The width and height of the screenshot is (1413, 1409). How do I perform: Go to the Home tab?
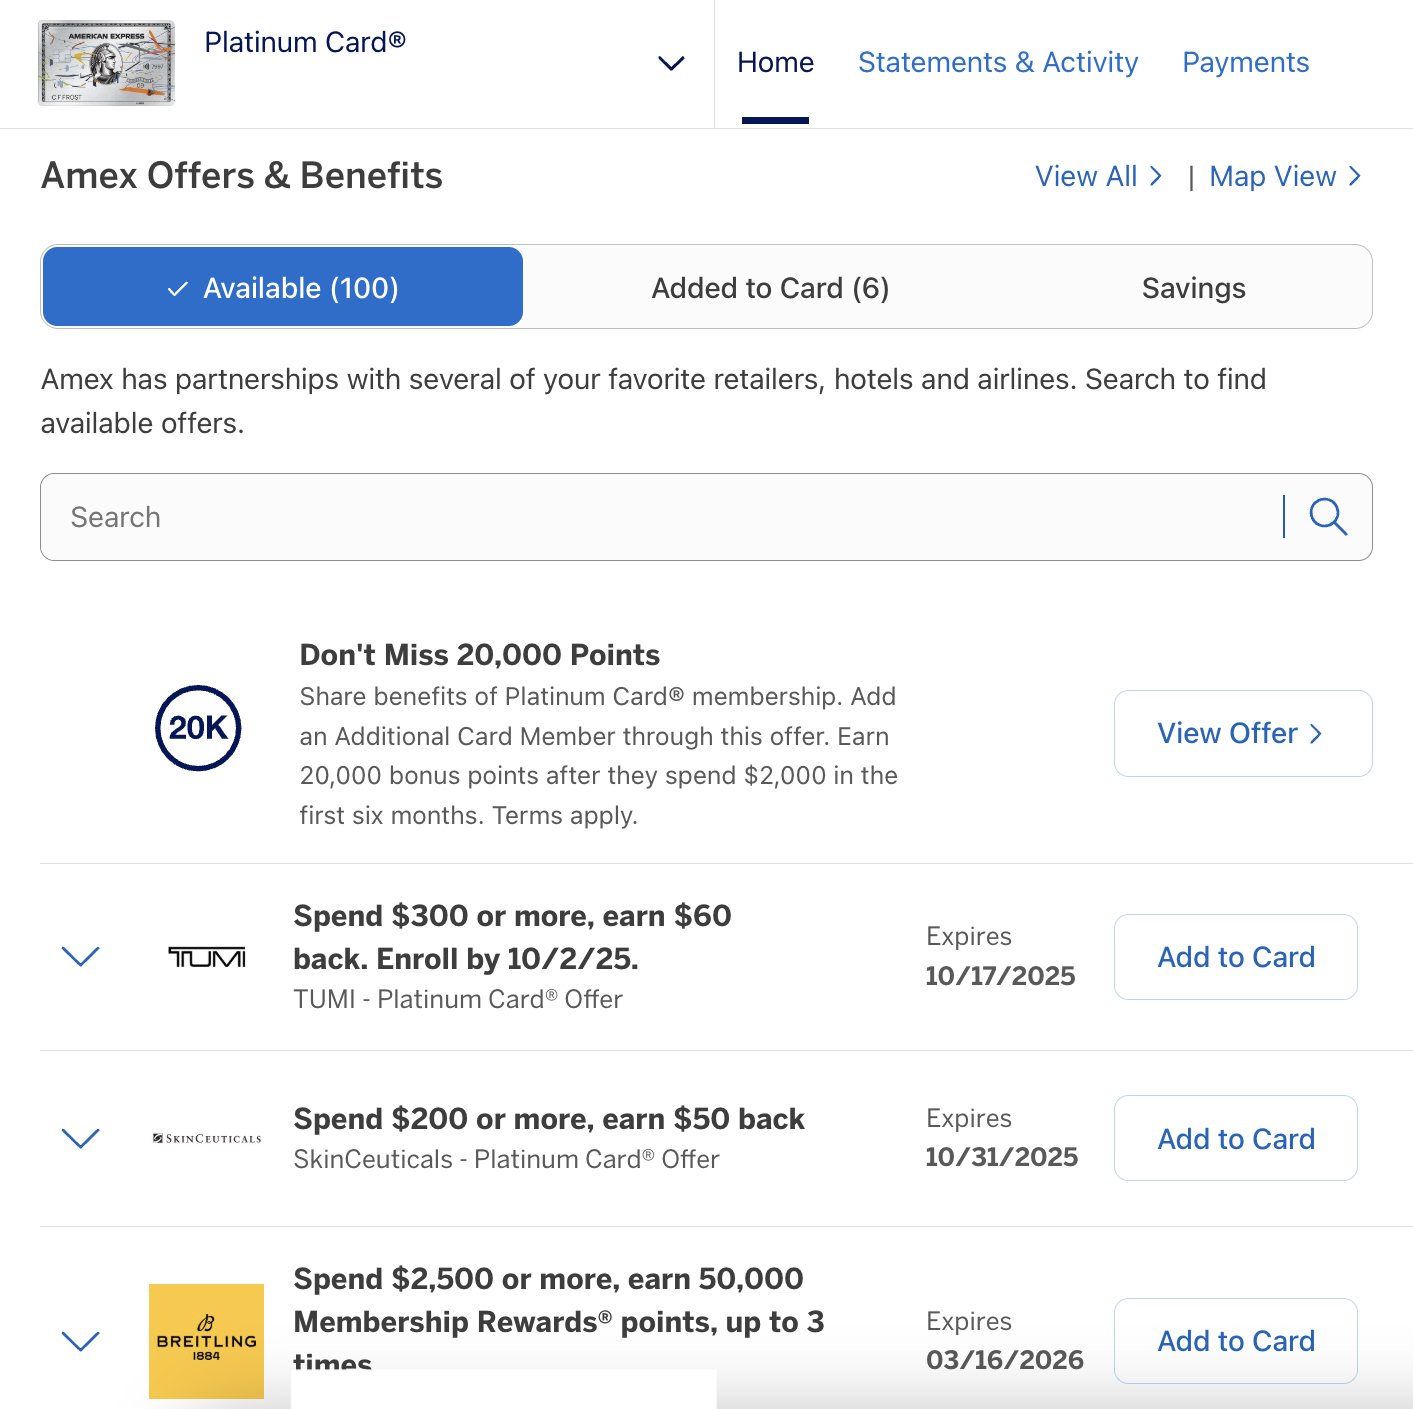coord(775,62)
